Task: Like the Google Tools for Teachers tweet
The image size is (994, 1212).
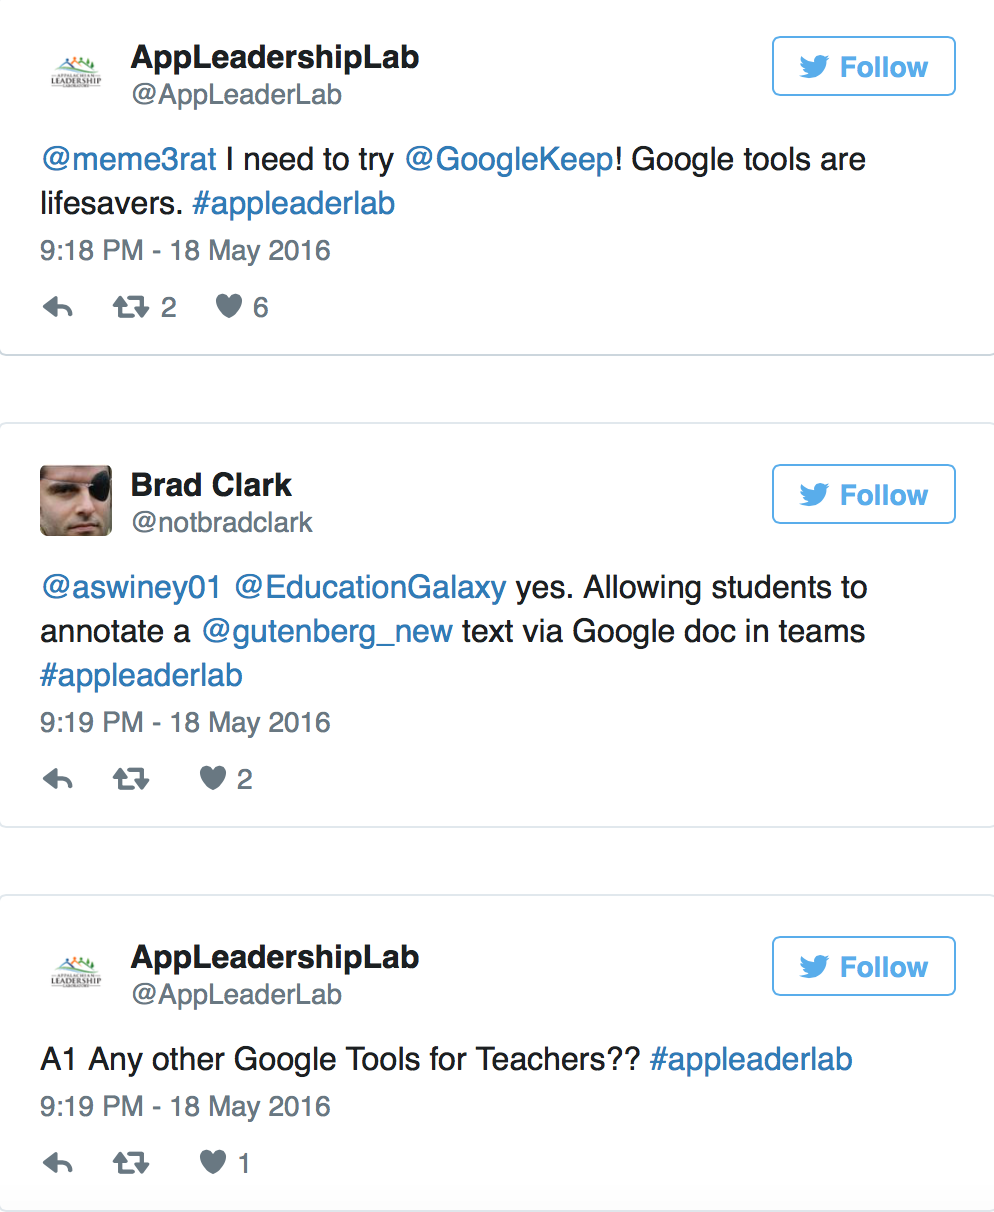Action: click(213, 1163)
